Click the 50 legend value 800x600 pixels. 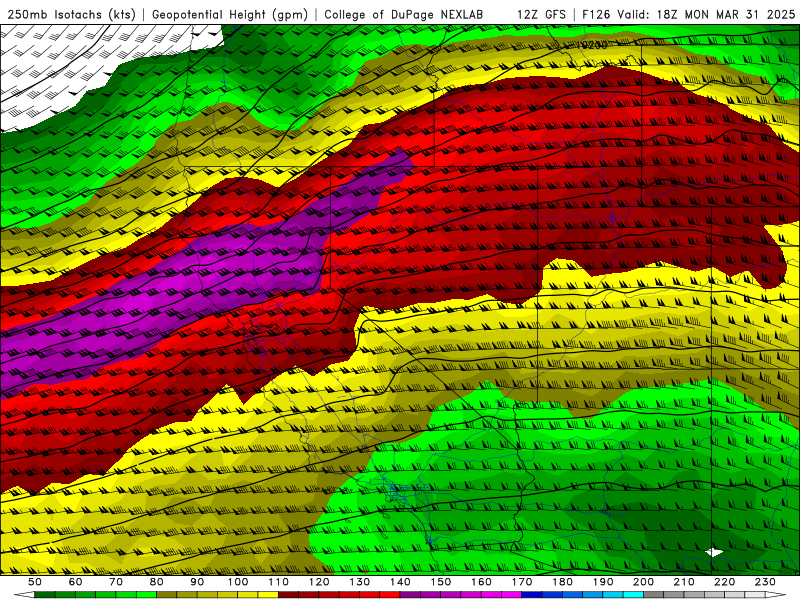tap(34, 582)
